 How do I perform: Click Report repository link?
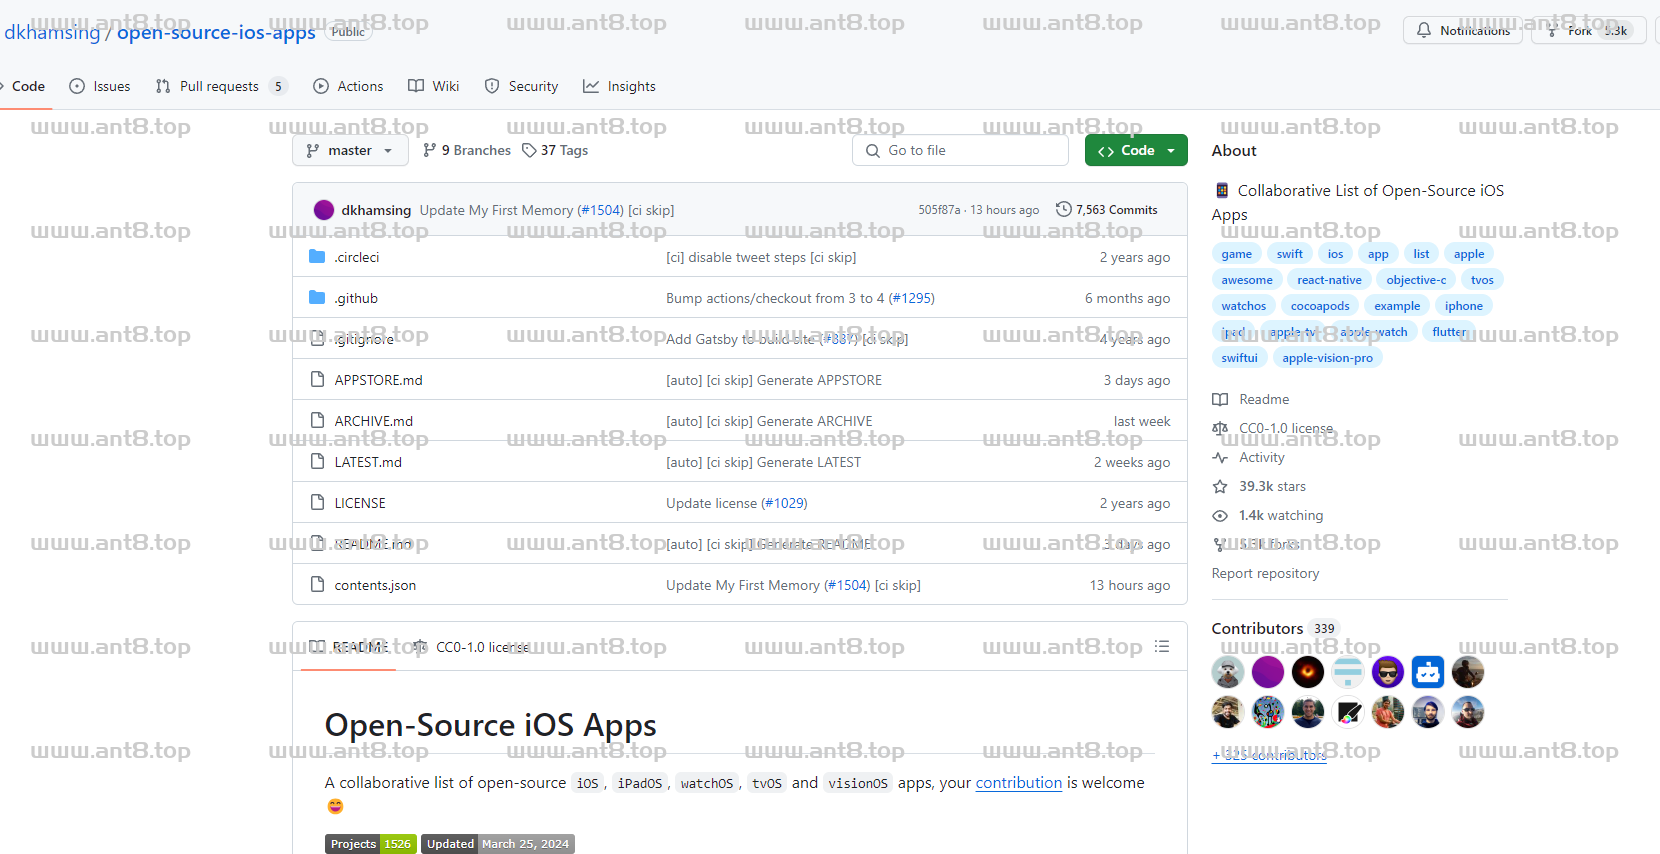[1265, 573]
